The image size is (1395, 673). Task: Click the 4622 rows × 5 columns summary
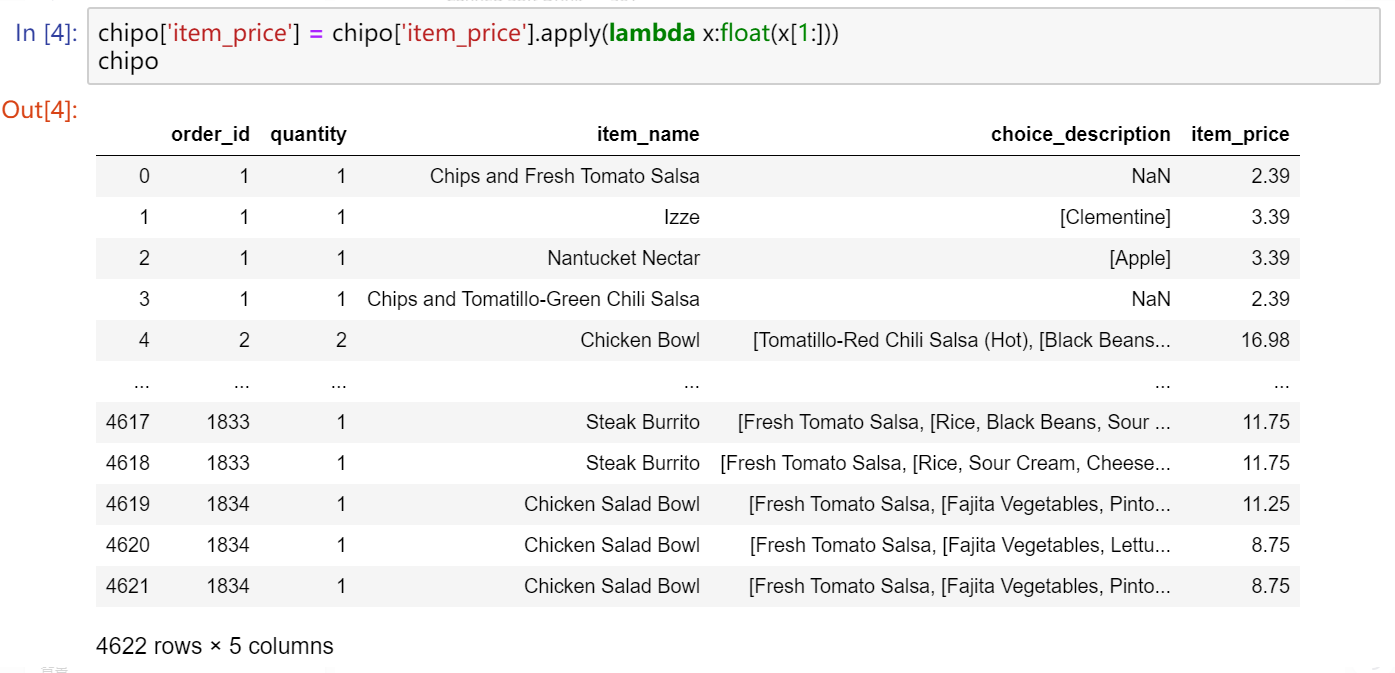pyautogui.click(x=215, y=646)
